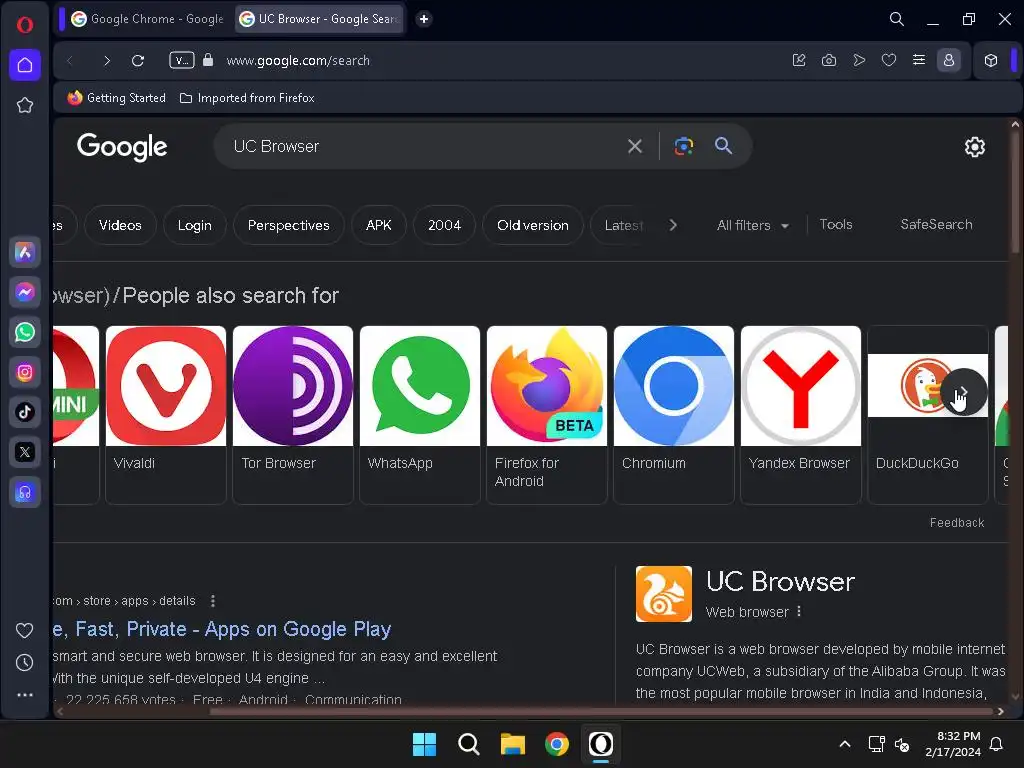This screenshot has width=1024, height=768.
Task: Open the Yandex Browser suggestion card
Action: click(x=801, y=415)
